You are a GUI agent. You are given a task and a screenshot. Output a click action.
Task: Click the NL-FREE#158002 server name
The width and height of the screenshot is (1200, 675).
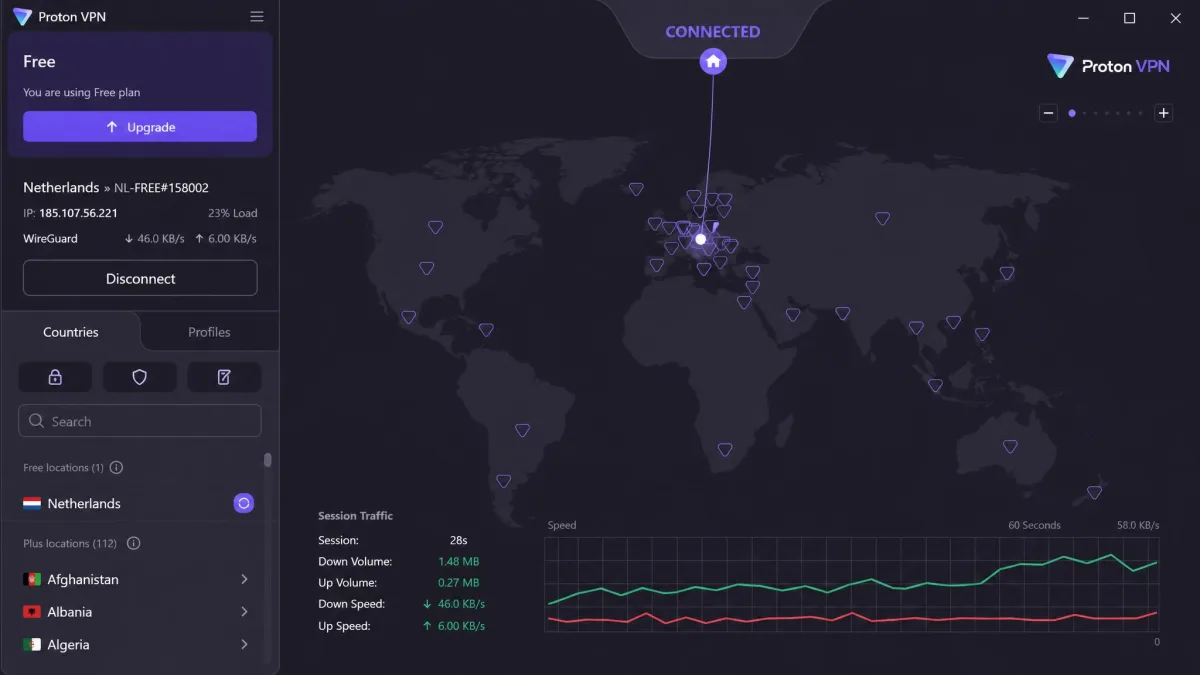point(161,188)
